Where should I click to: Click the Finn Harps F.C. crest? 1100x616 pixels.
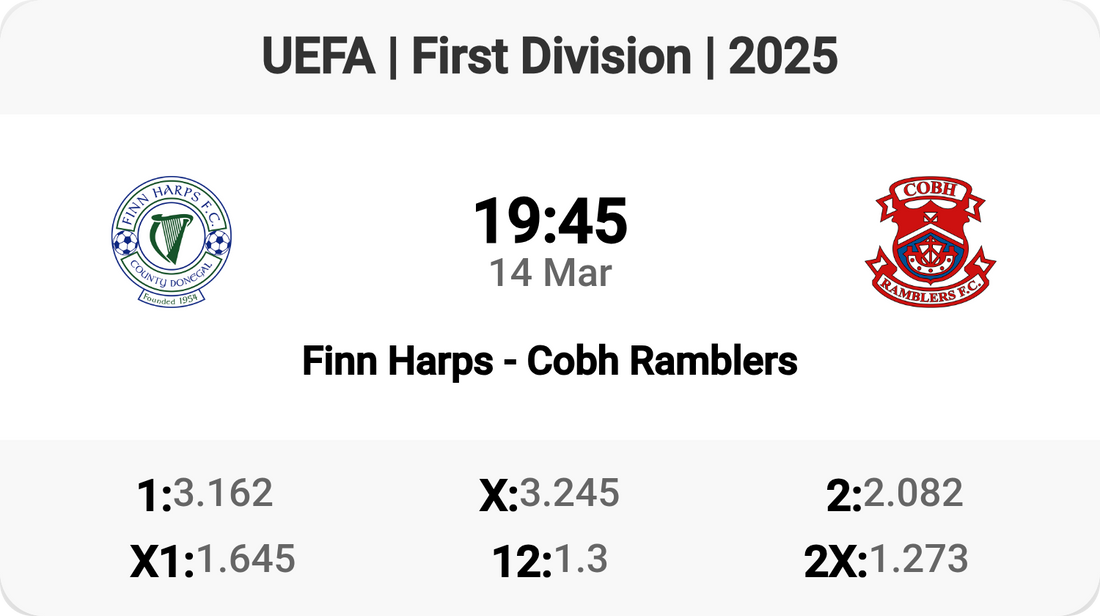tap(171, 241)
